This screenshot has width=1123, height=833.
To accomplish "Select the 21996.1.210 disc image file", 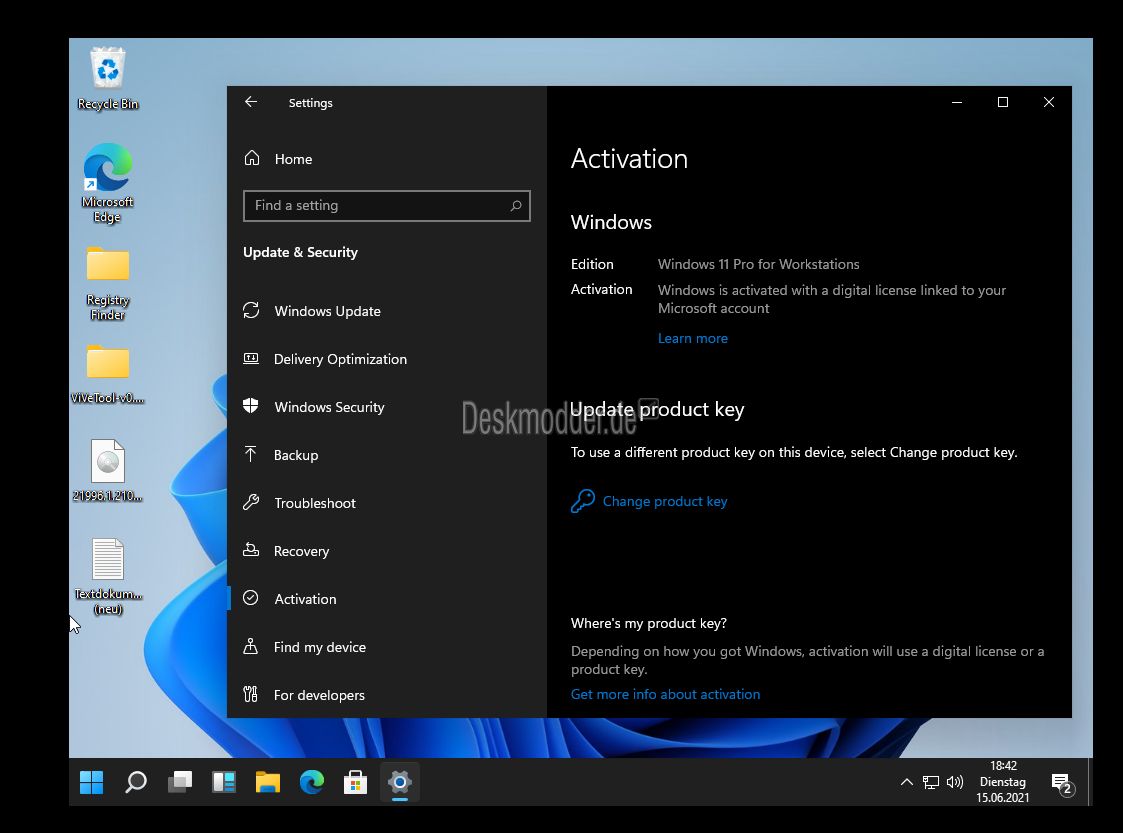I will click(107, 471).
